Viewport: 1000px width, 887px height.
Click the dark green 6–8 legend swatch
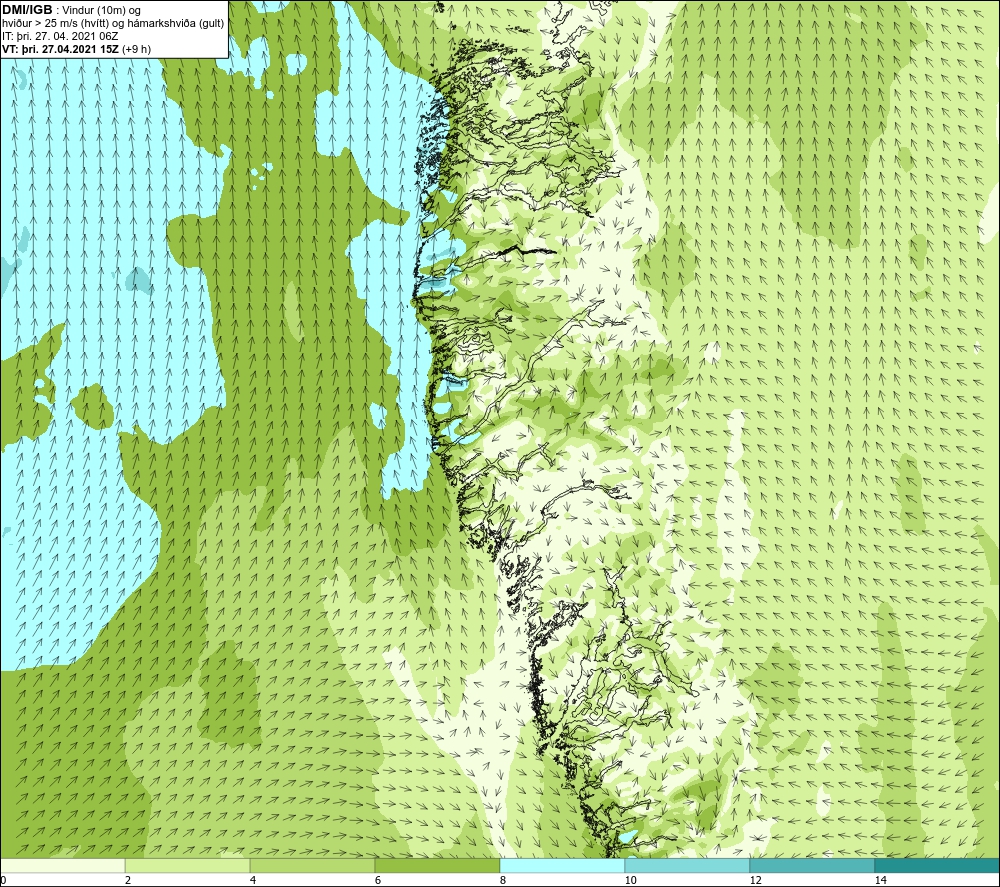click(x=438, y=865)
